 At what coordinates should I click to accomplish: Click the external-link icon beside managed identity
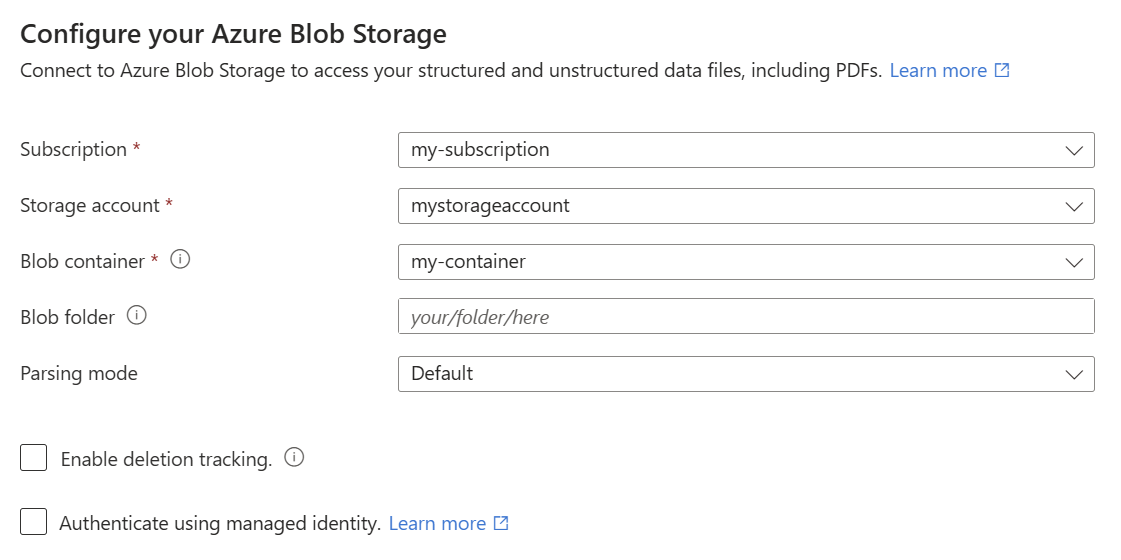(x=501, y=523)
